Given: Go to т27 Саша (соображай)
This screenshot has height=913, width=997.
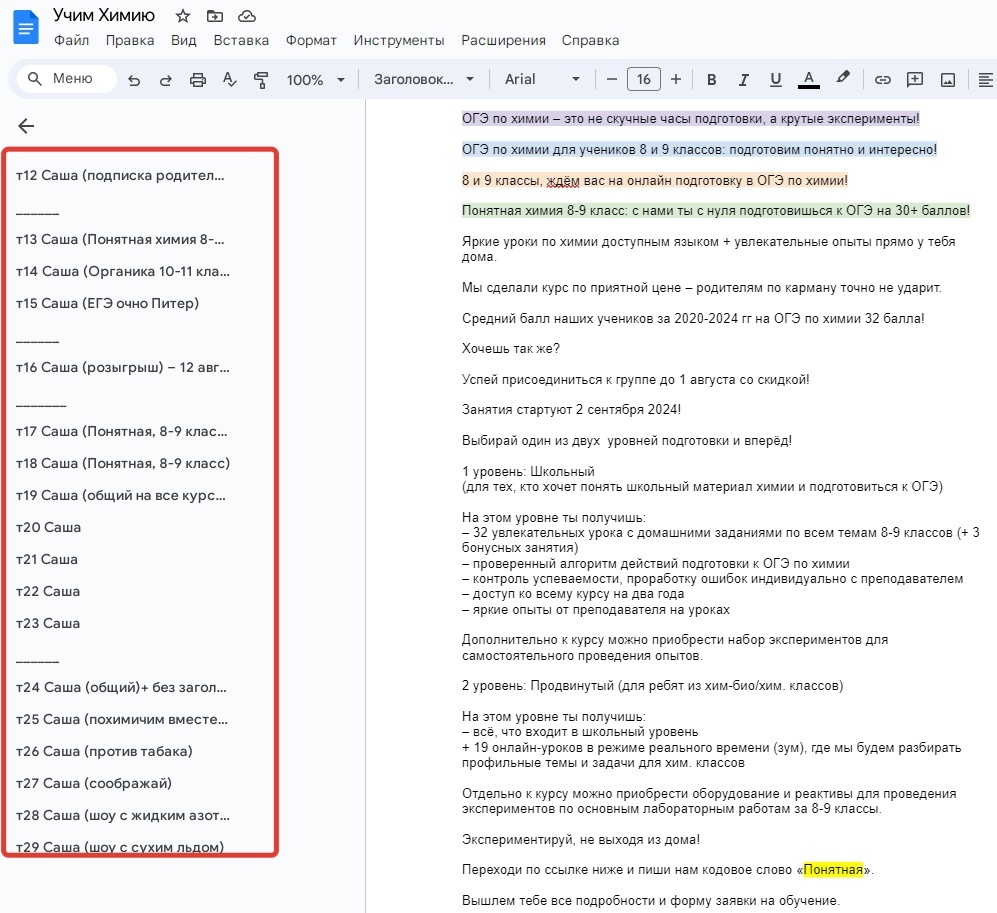Looking at the screenshot, I should click(x=94, y=783).
